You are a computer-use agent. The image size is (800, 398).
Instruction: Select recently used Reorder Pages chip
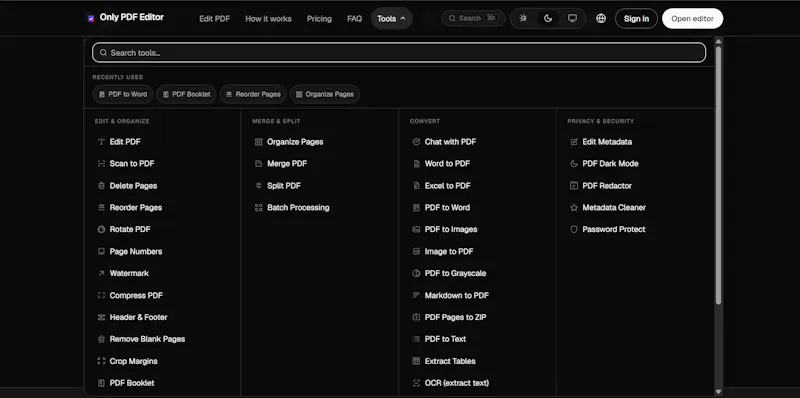click(x=253, y=94)
